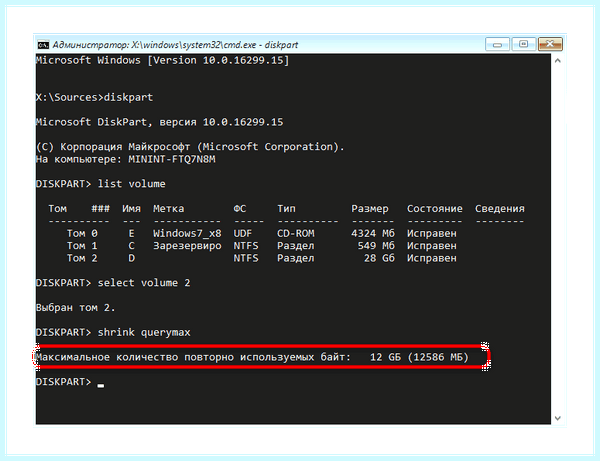This screenshot has height=461, width=600.
Task: Click the 'Том' column header
Action: point(57,209)
